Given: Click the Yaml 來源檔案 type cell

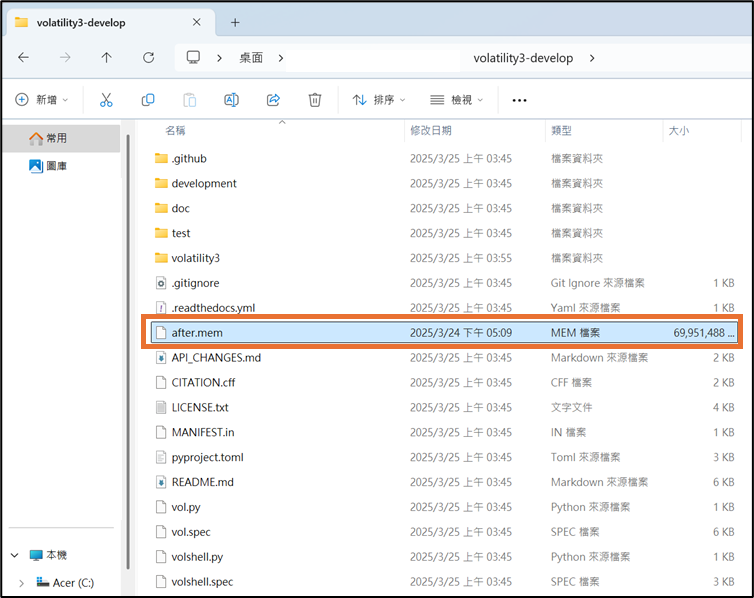Looking at the screenshot, I should pyautogui.click(x=585, y=308).
